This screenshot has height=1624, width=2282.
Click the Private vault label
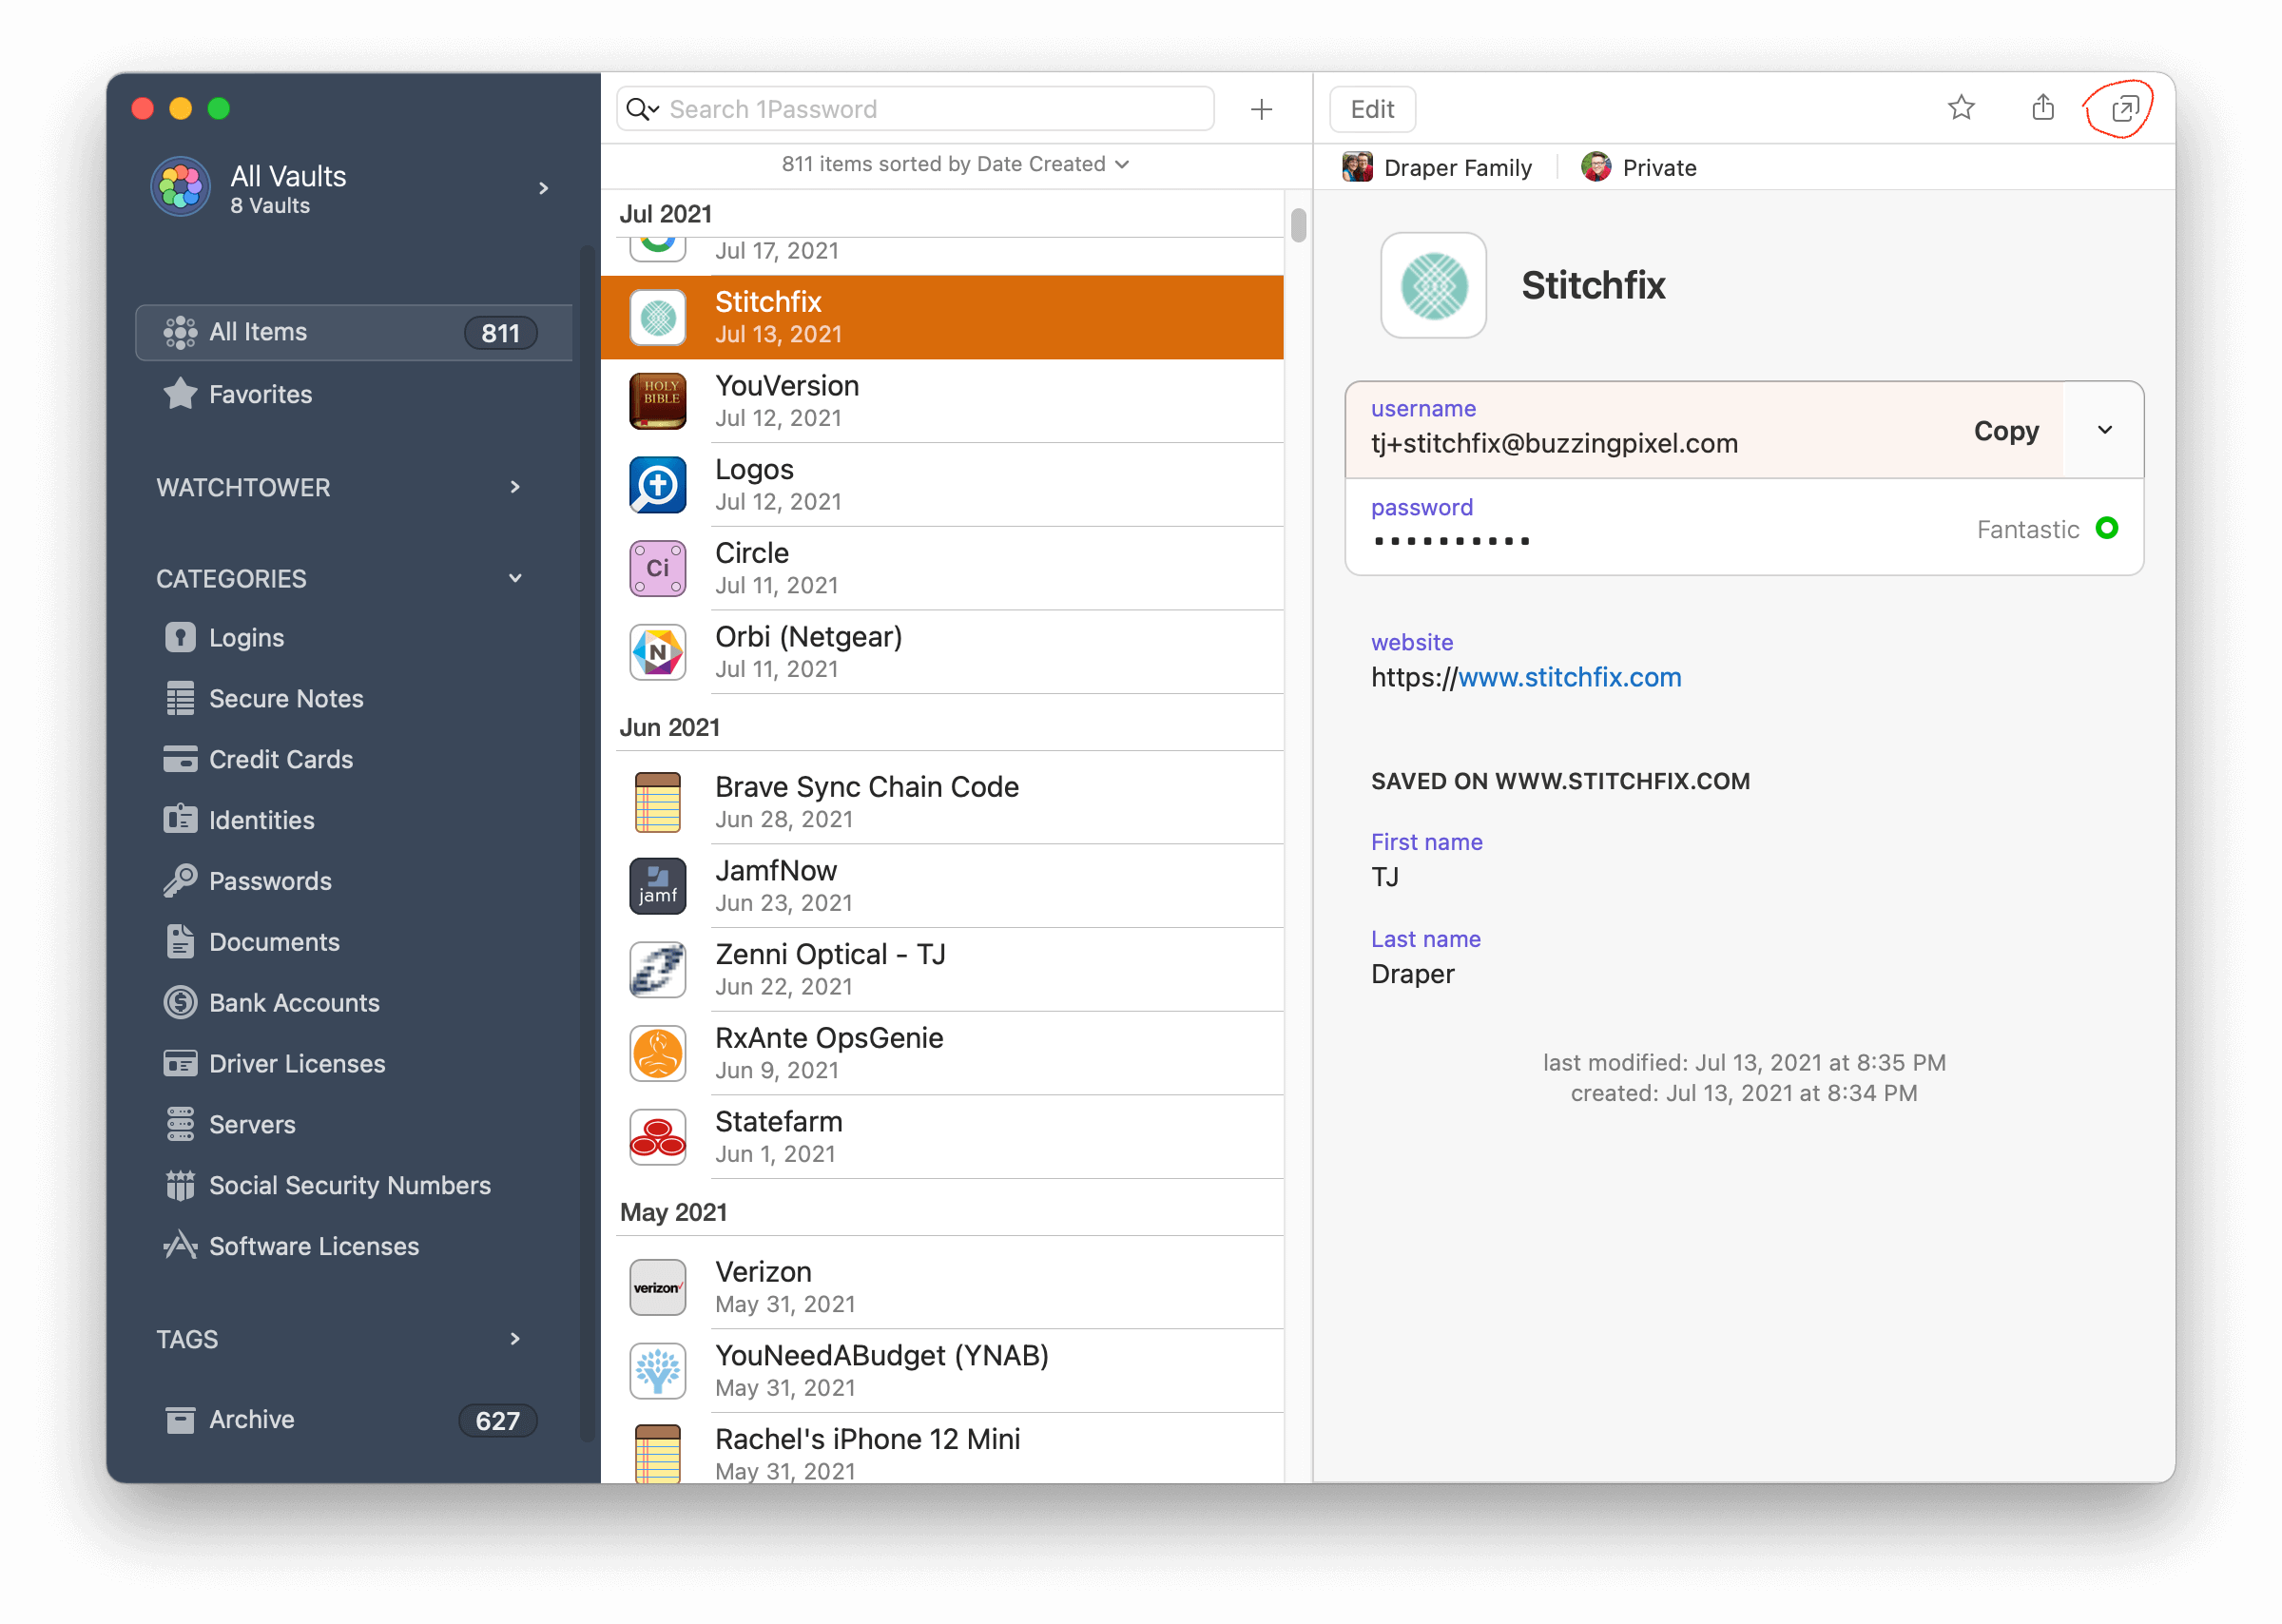click(1638, 167)
